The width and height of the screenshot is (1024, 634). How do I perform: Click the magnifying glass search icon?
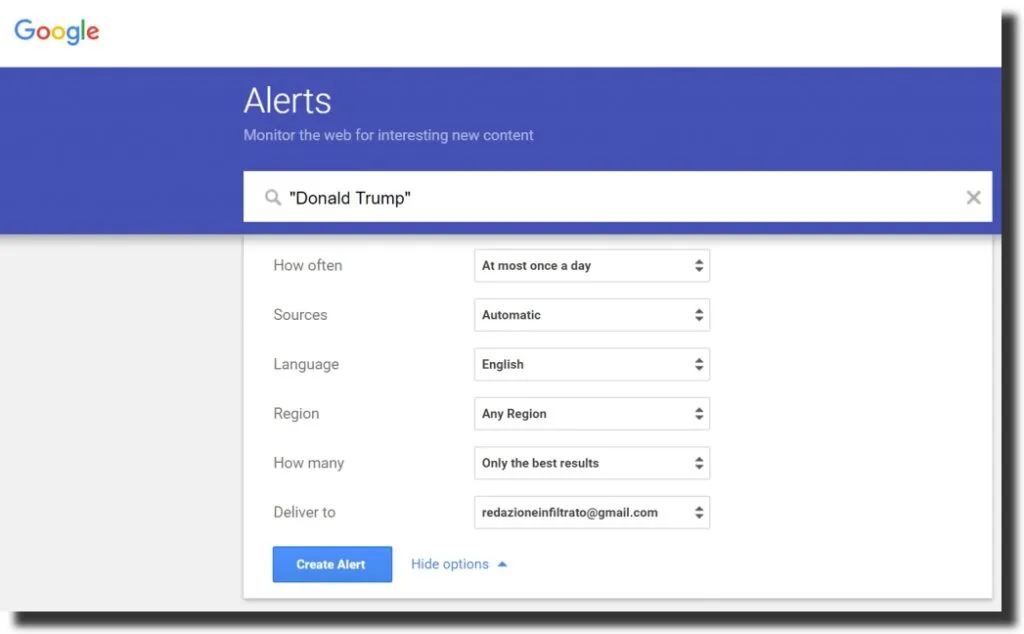pos(272,197)
